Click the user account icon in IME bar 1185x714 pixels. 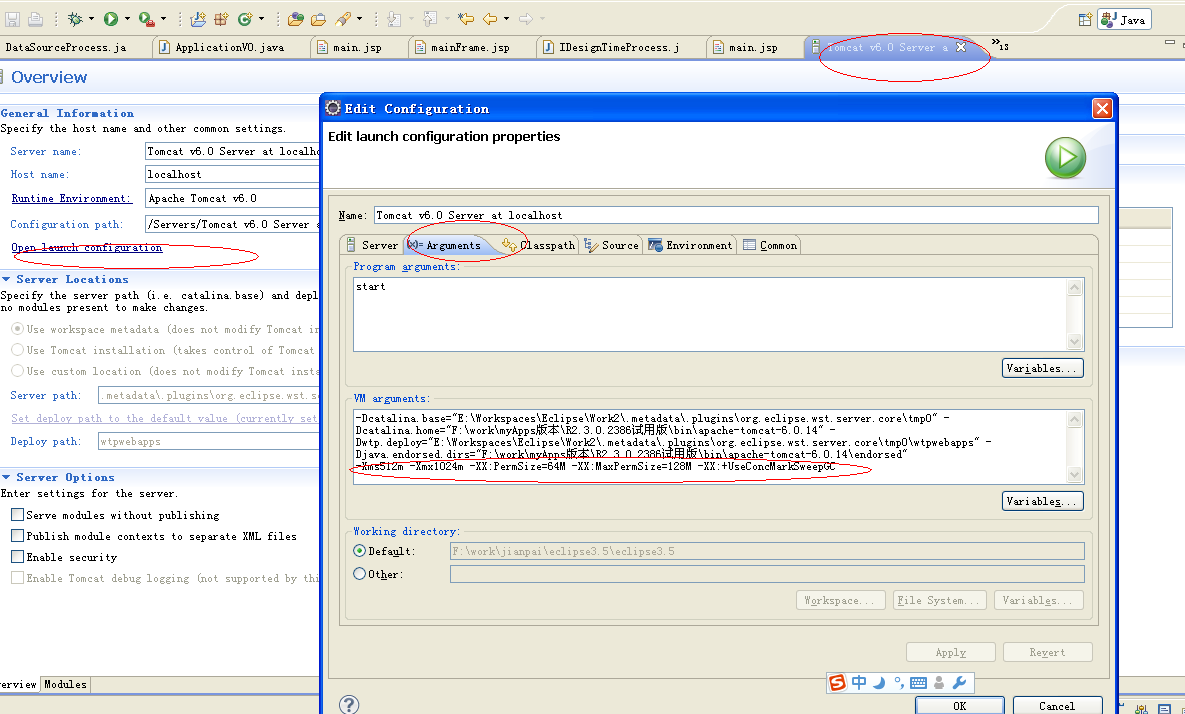point(939,683)
